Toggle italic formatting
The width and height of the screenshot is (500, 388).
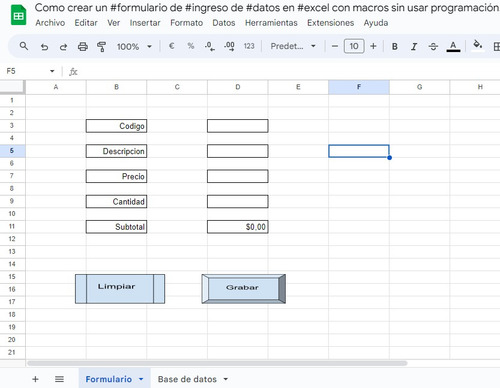(414, 47)
